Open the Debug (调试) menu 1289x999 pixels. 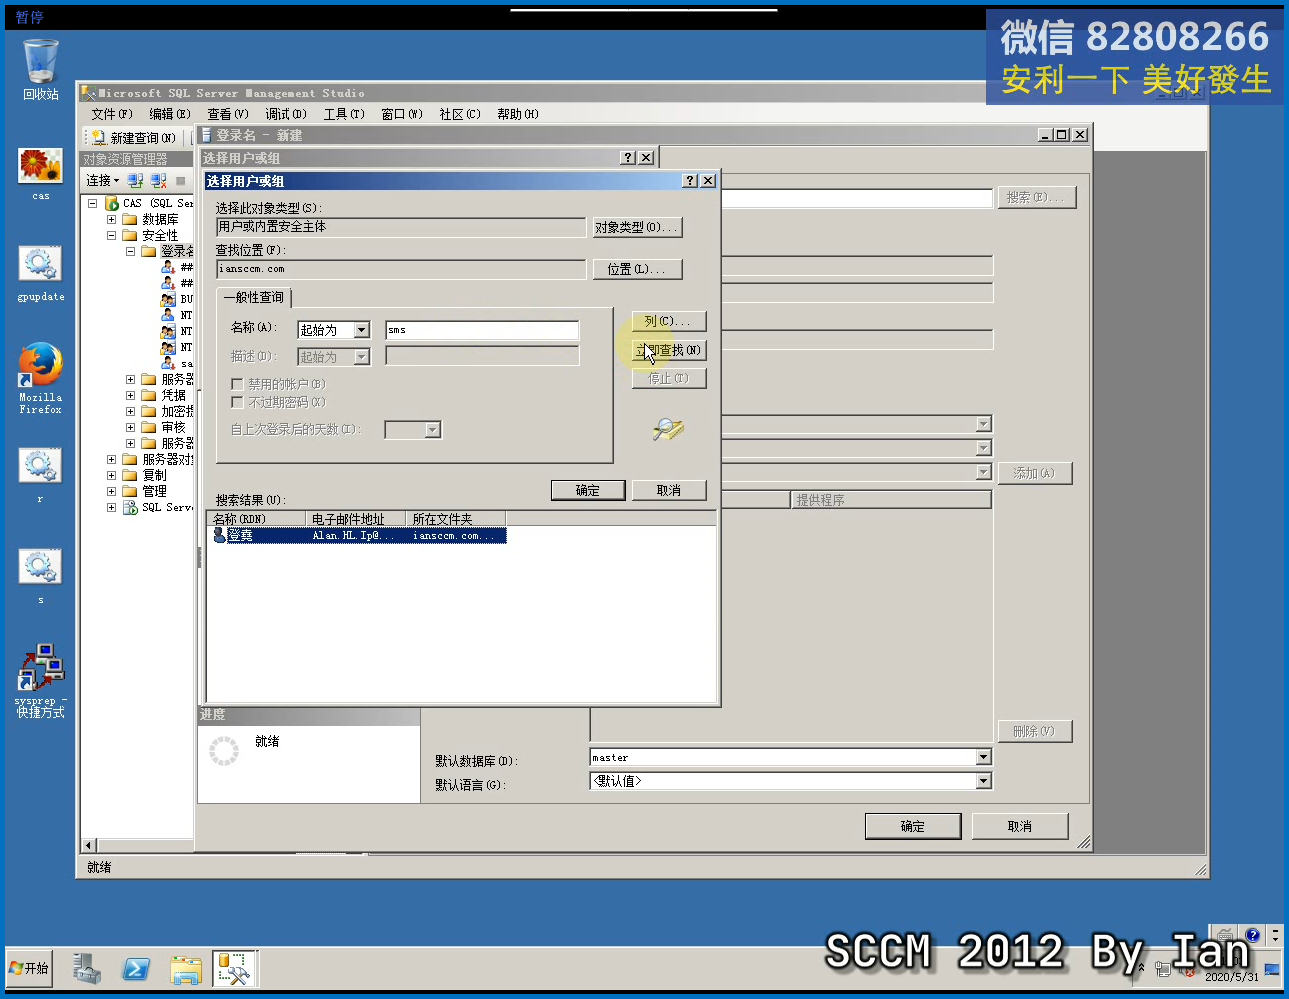pos(285,114)
